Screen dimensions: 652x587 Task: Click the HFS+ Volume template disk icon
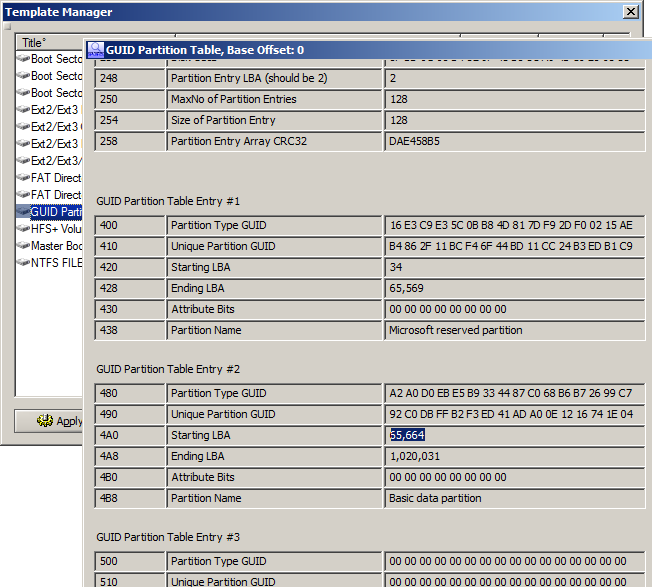tap(23, 229)
